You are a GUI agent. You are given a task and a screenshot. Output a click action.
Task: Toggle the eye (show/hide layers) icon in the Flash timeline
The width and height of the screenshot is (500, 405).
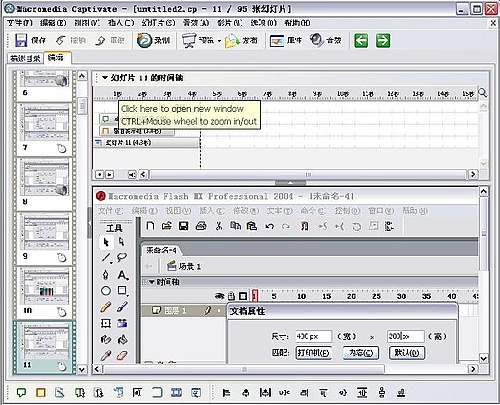[x=219, y=296]
